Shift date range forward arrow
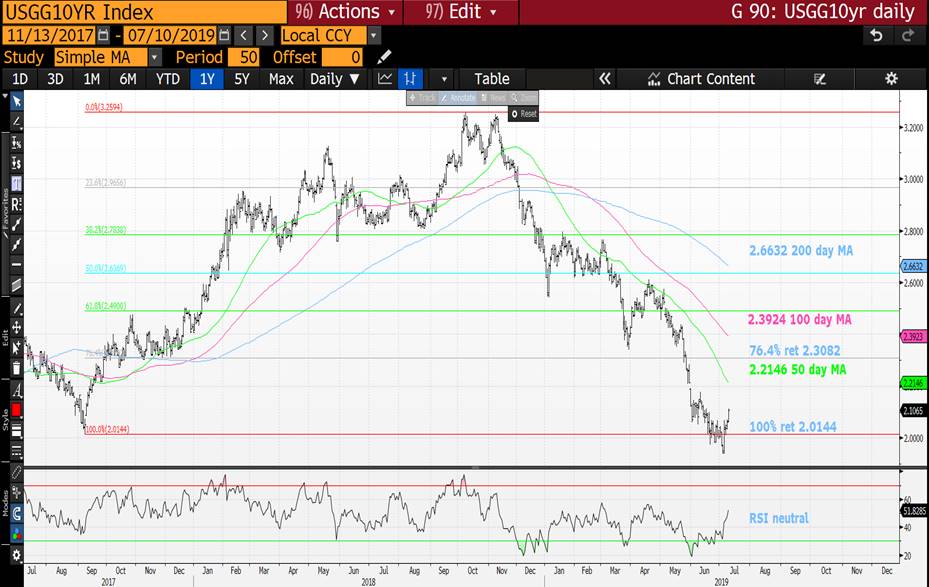The image size is (929, 587). [x=265, y=36]
